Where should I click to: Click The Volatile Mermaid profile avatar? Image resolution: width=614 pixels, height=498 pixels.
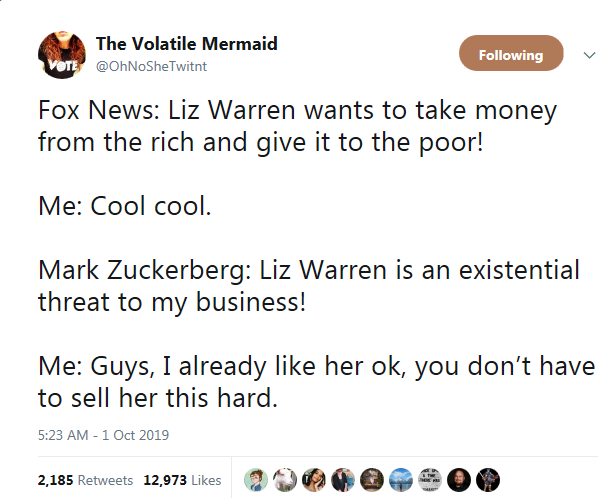60,54
